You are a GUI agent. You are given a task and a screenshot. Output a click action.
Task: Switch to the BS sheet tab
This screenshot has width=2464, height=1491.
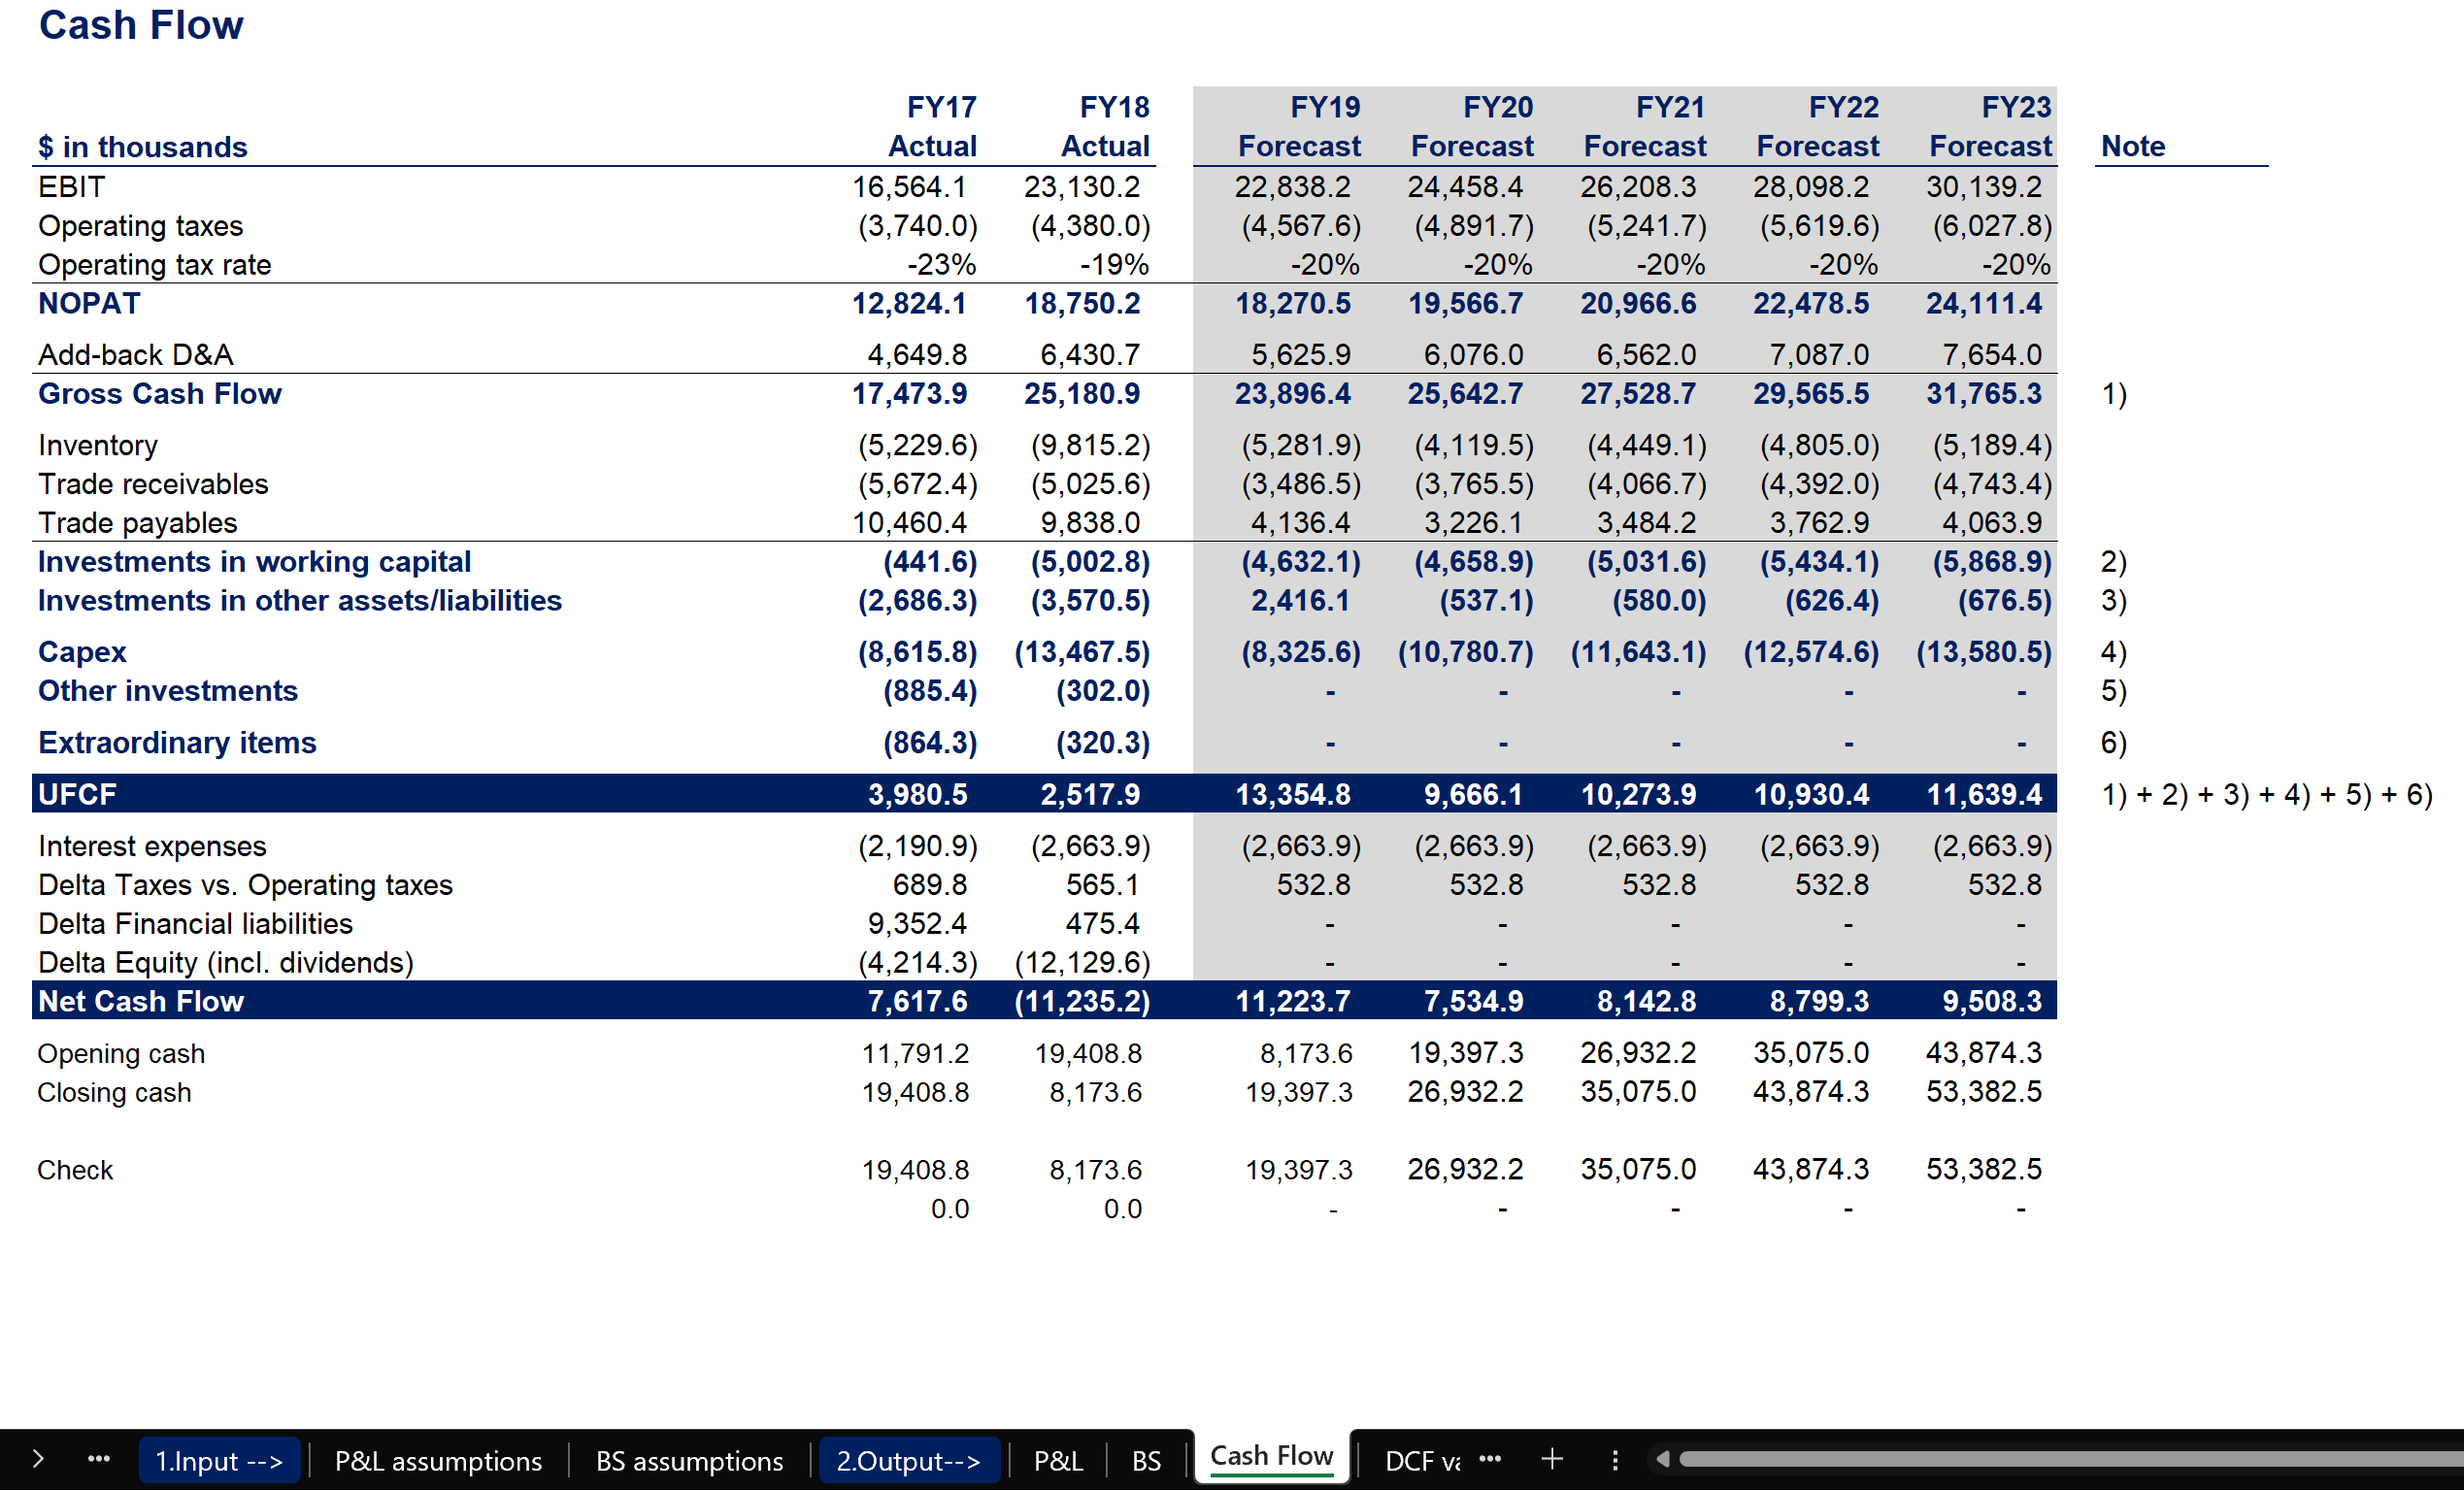[x=1146, y=1461]
